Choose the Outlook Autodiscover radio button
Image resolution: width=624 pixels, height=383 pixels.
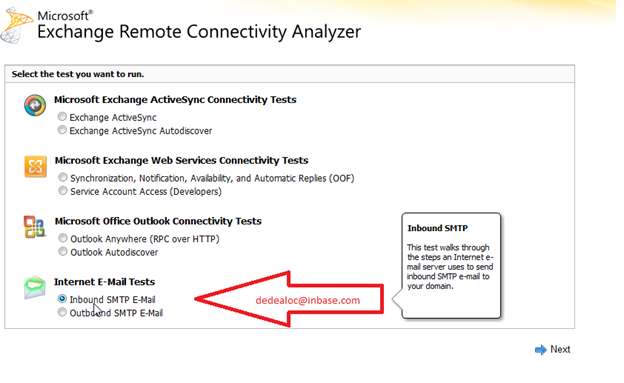click(x=63, y=251)
